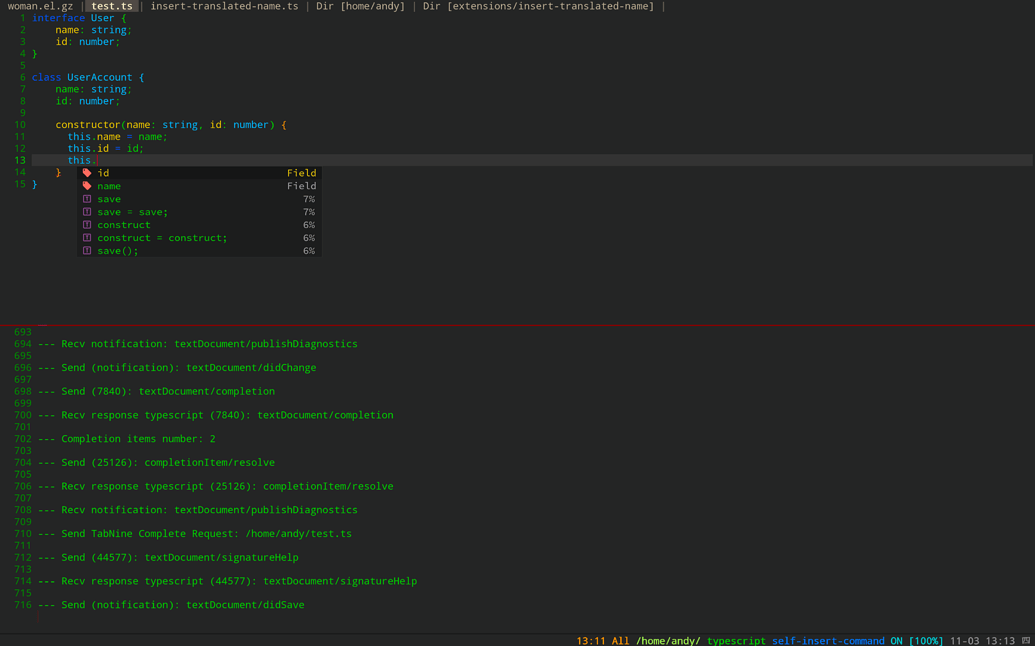Click the TabNine icon next to "save"
Screen dimensions: 1035x646
click(x=87, y=198)
